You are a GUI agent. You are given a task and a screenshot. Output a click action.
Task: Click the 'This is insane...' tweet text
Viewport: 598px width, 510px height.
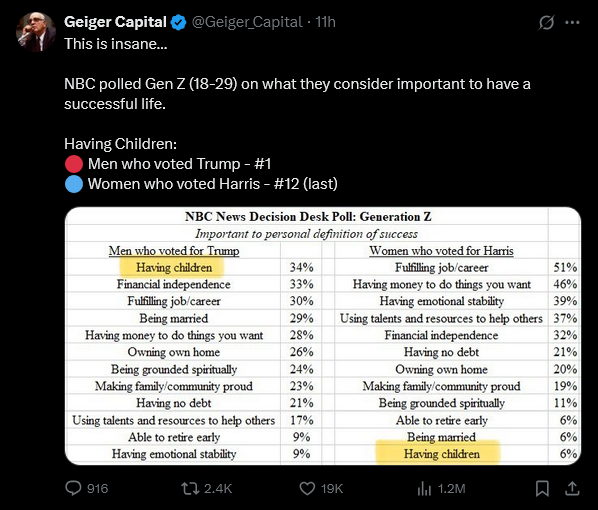click(116, 44)
